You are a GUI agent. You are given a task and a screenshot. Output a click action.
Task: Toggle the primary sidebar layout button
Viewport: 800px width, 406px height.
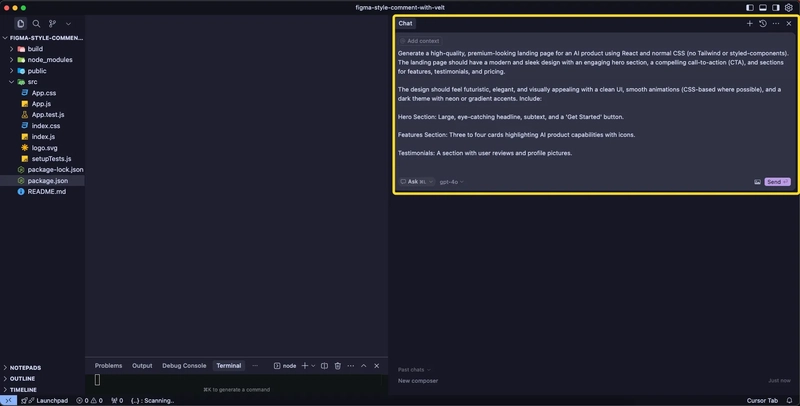pyautogui.click(x=748, y=7)
